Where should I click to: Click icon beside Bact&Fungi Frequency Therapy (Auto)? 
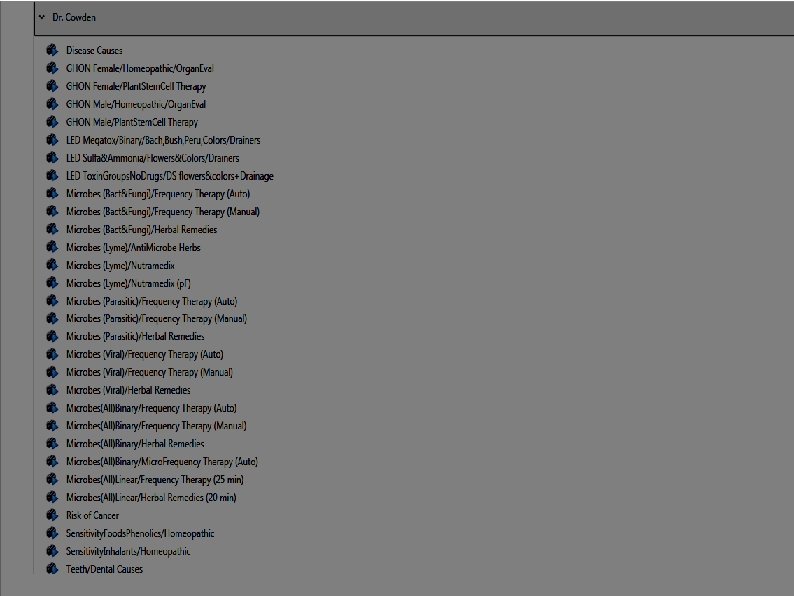[x=52, y=193]
